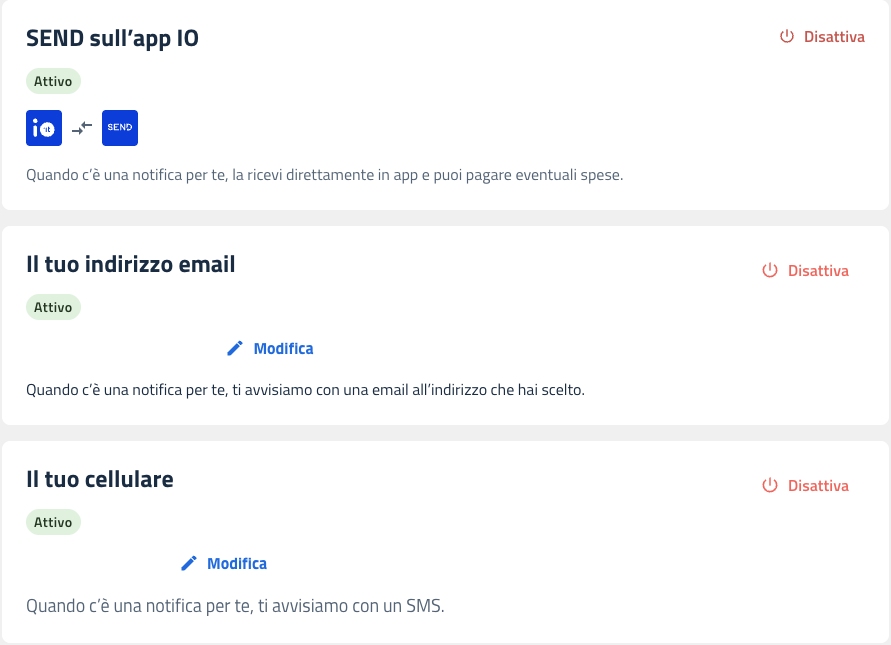Viewport: 891px width, 645px height.
Task: Deactivate SMS notifications with Disattiva
Action: coord(818,486)
